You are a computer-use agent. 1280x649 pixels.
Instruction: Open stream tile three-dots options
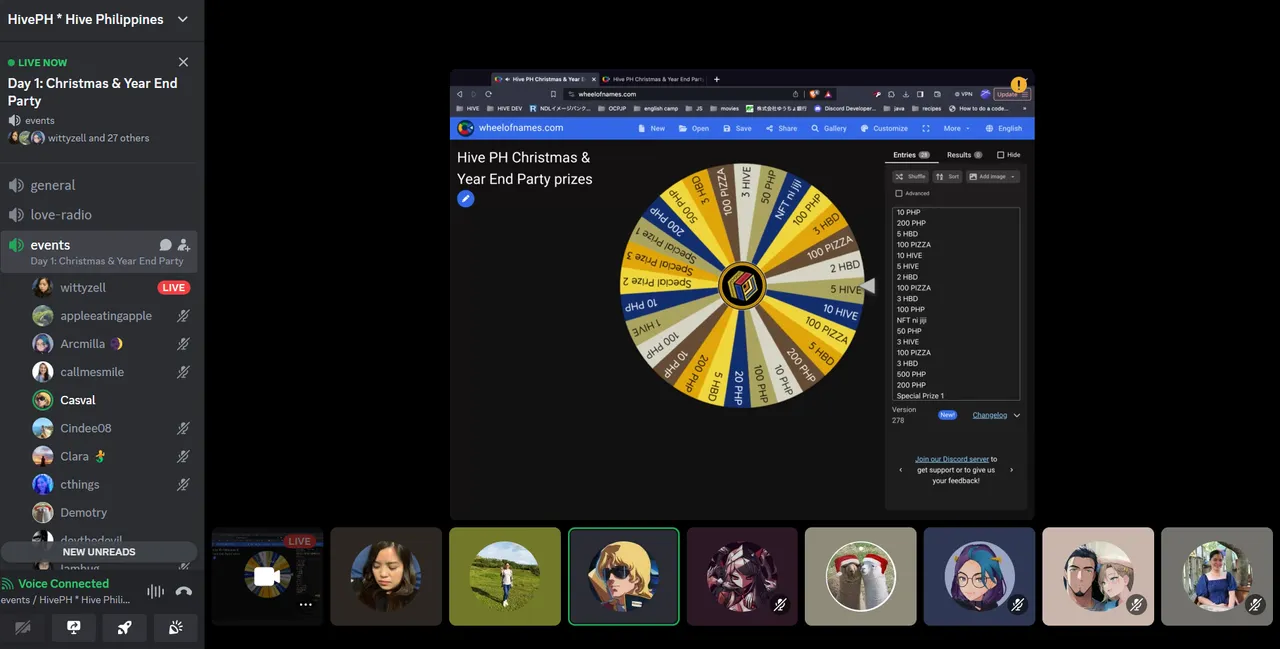coord(306,605)
